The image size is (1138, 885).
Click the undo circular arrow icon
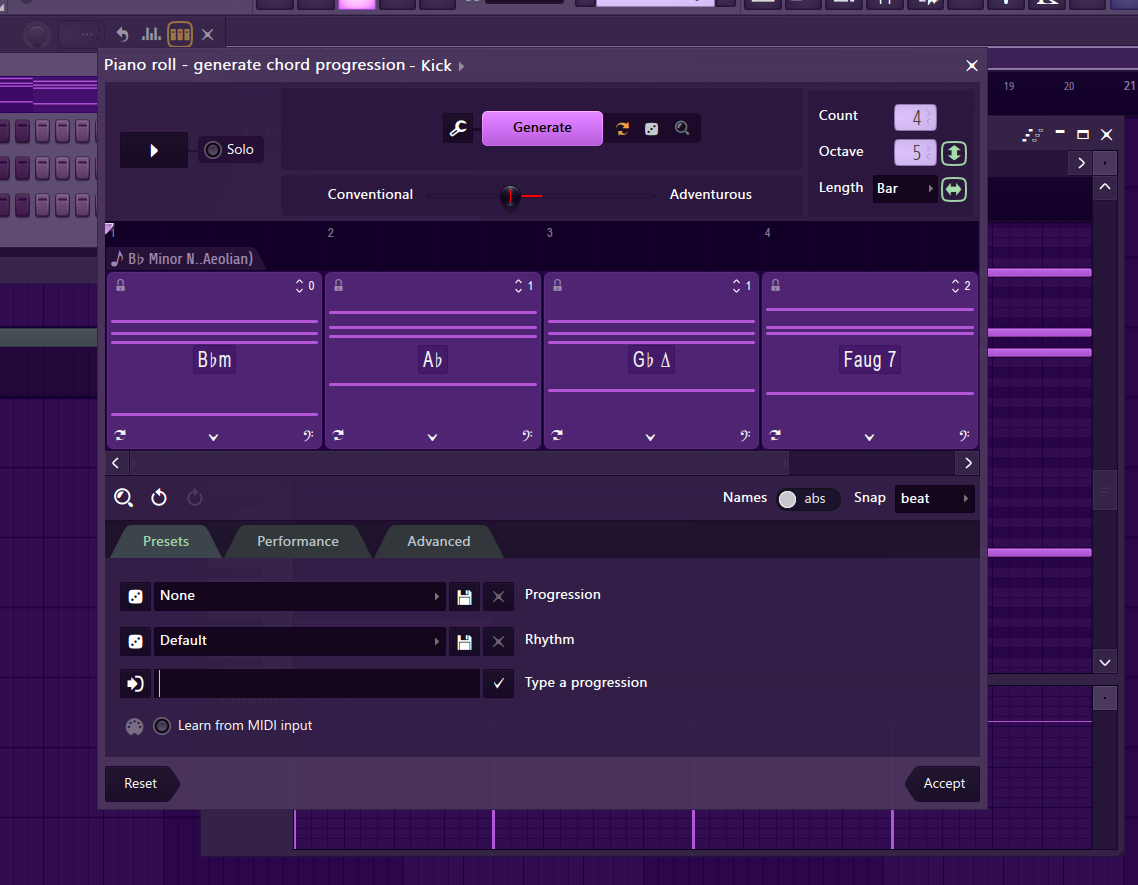(x=159, y=497)
